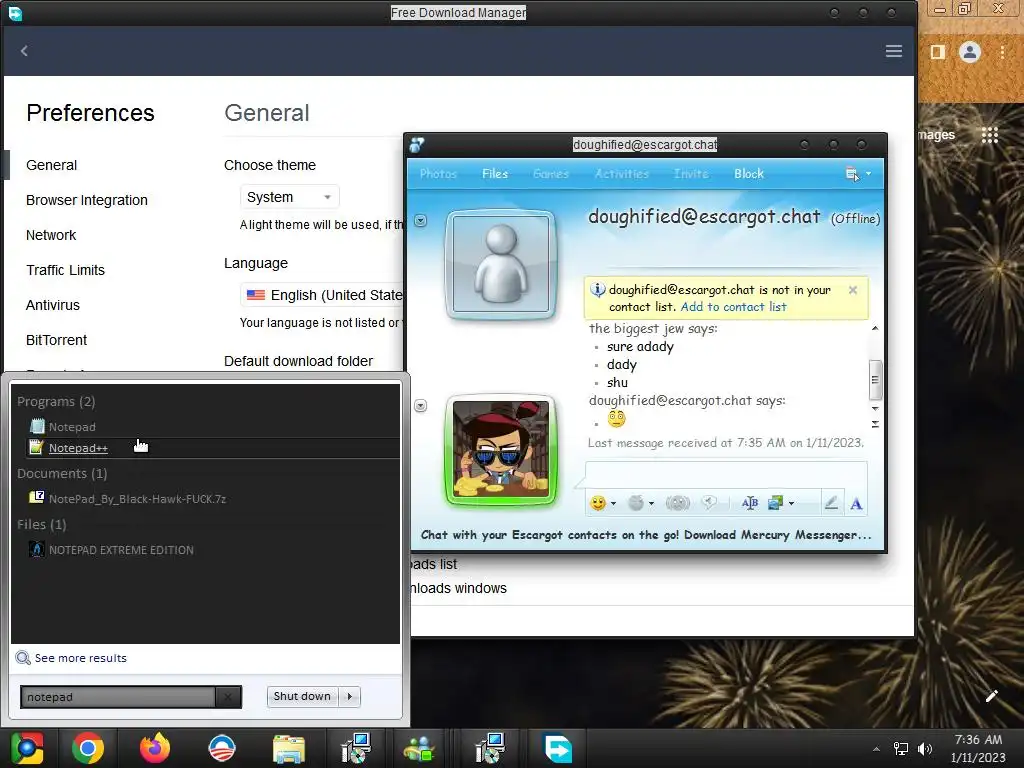Select General in Preferences sidebar
1024x768 pixels.
click(x=52, y=165)
